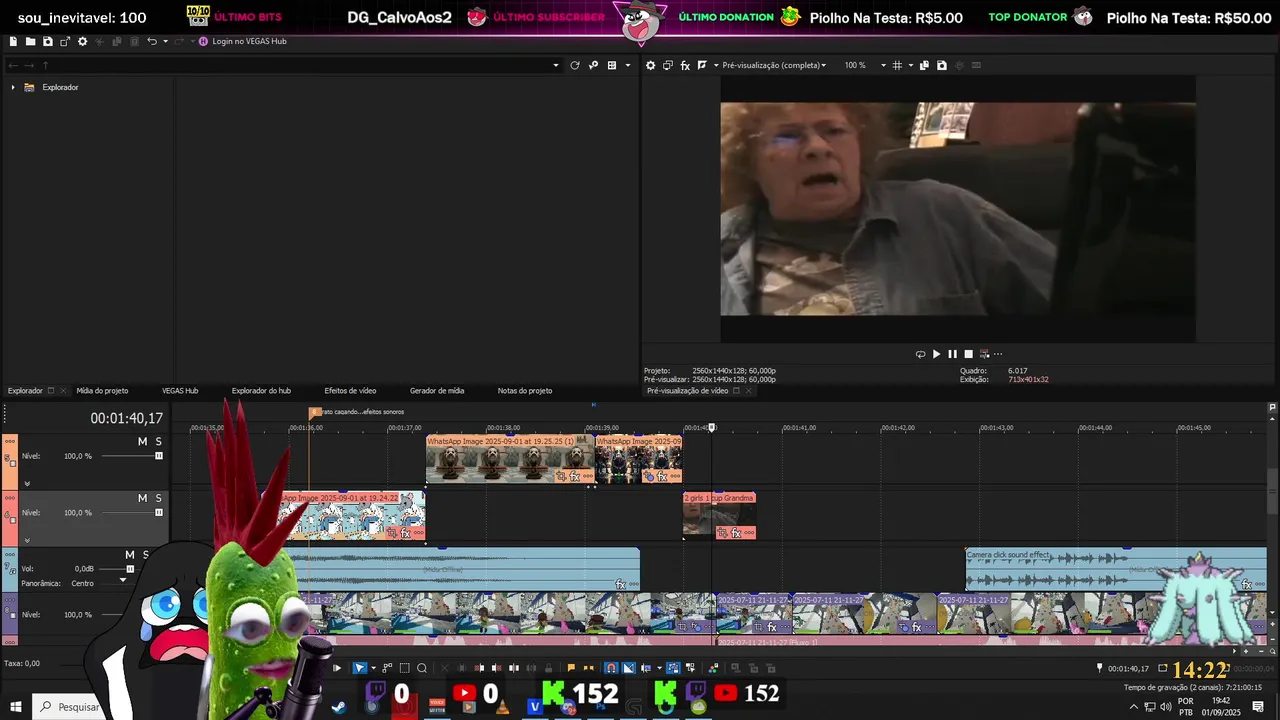Toggle preview on external monitor

tap(668, 65)
